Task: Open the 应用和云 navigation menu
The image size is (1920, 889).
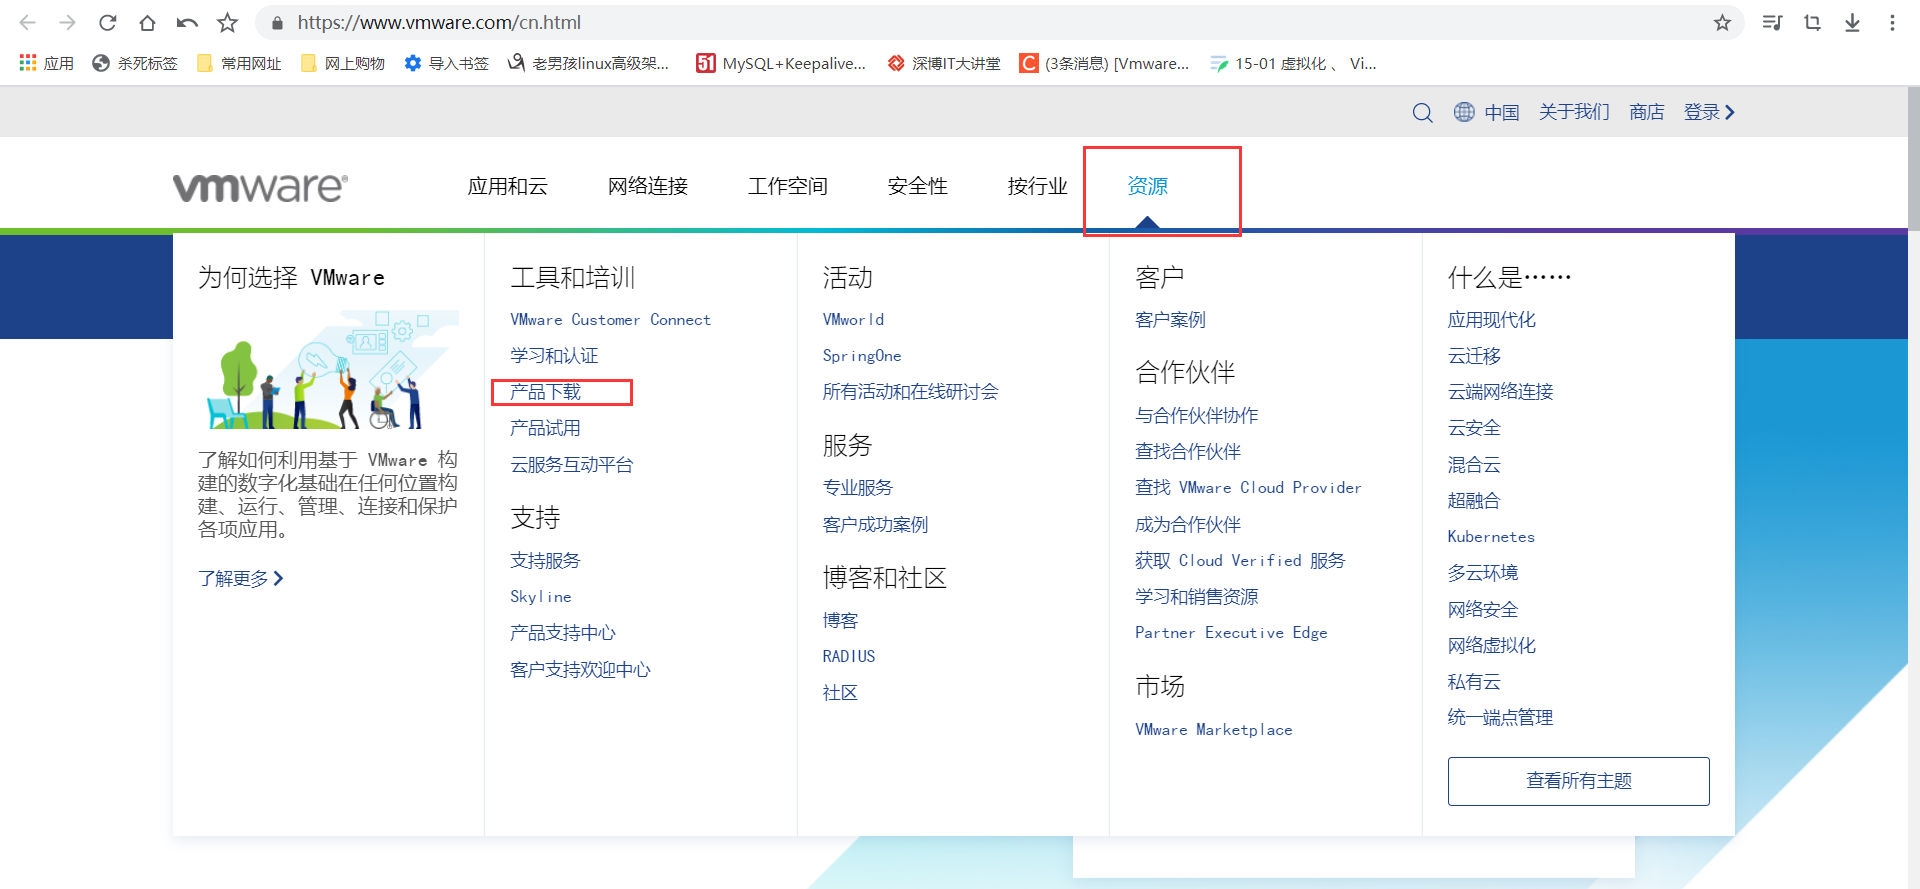Action: [508, 186]
